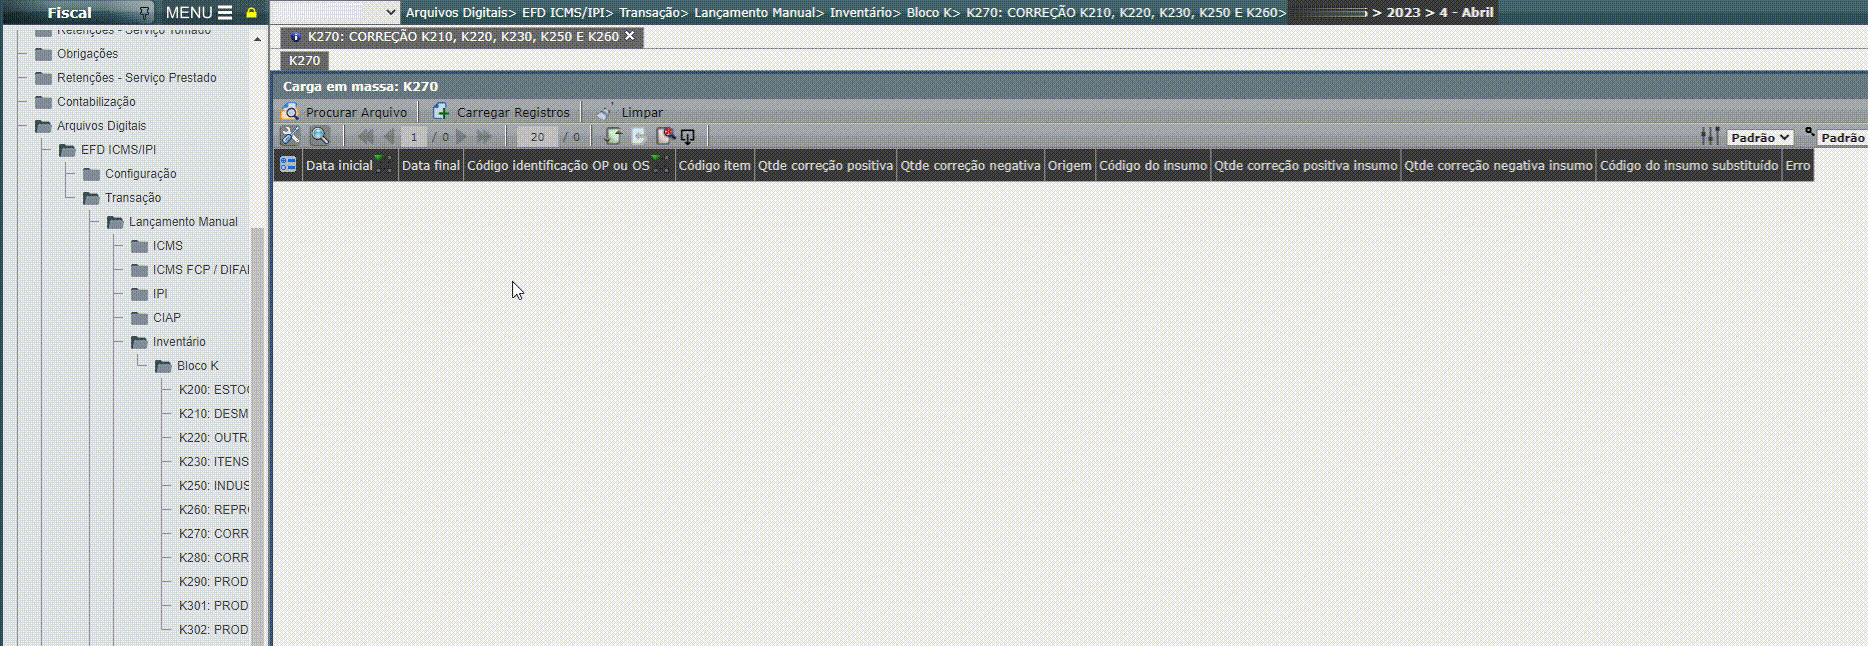Toggle the yellow padlock icon

click(252, 13)
